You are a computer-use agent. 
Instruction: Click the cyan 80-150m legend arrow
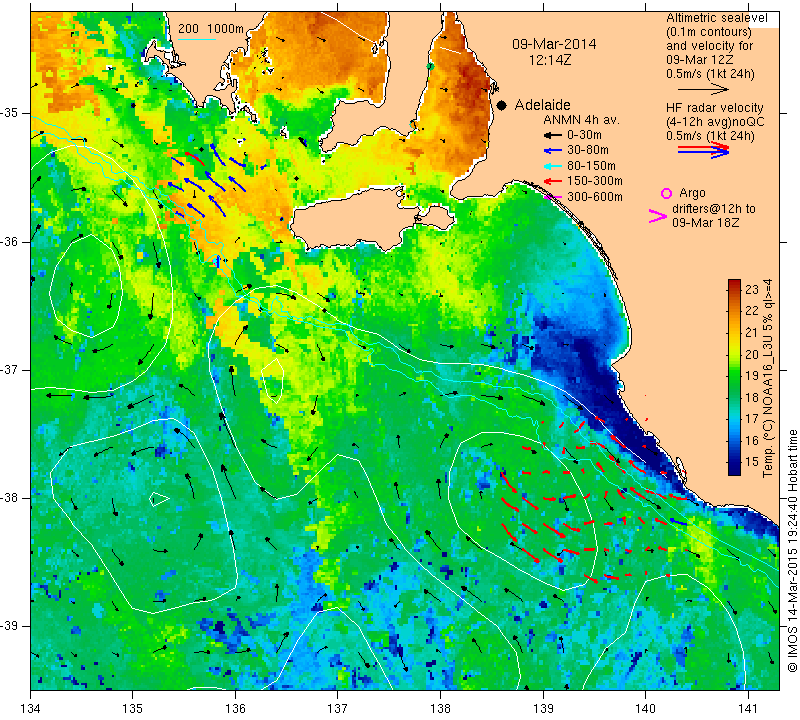coord(552,166)
